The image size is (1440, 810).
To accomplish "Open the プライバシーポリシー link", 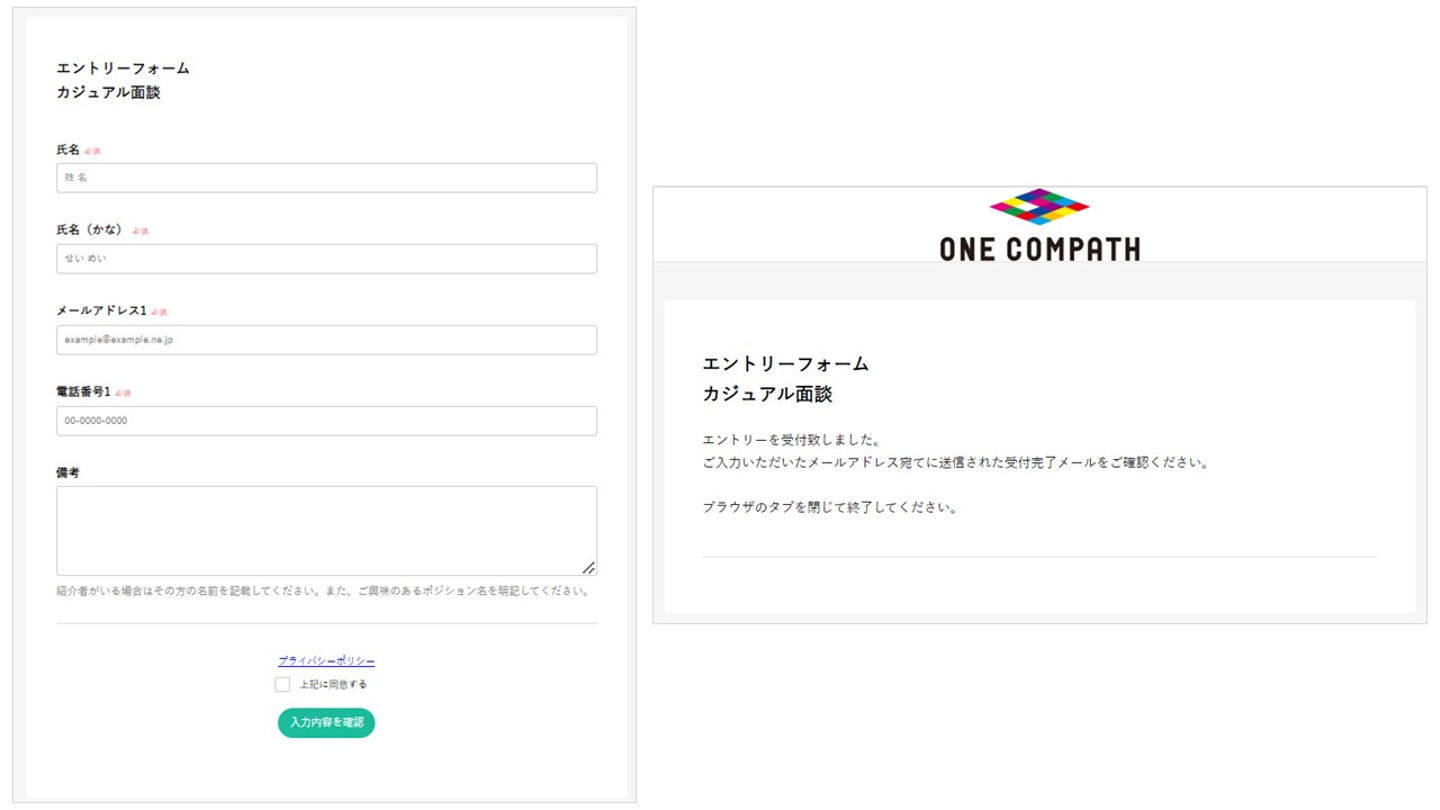I will tap(326, 661).
